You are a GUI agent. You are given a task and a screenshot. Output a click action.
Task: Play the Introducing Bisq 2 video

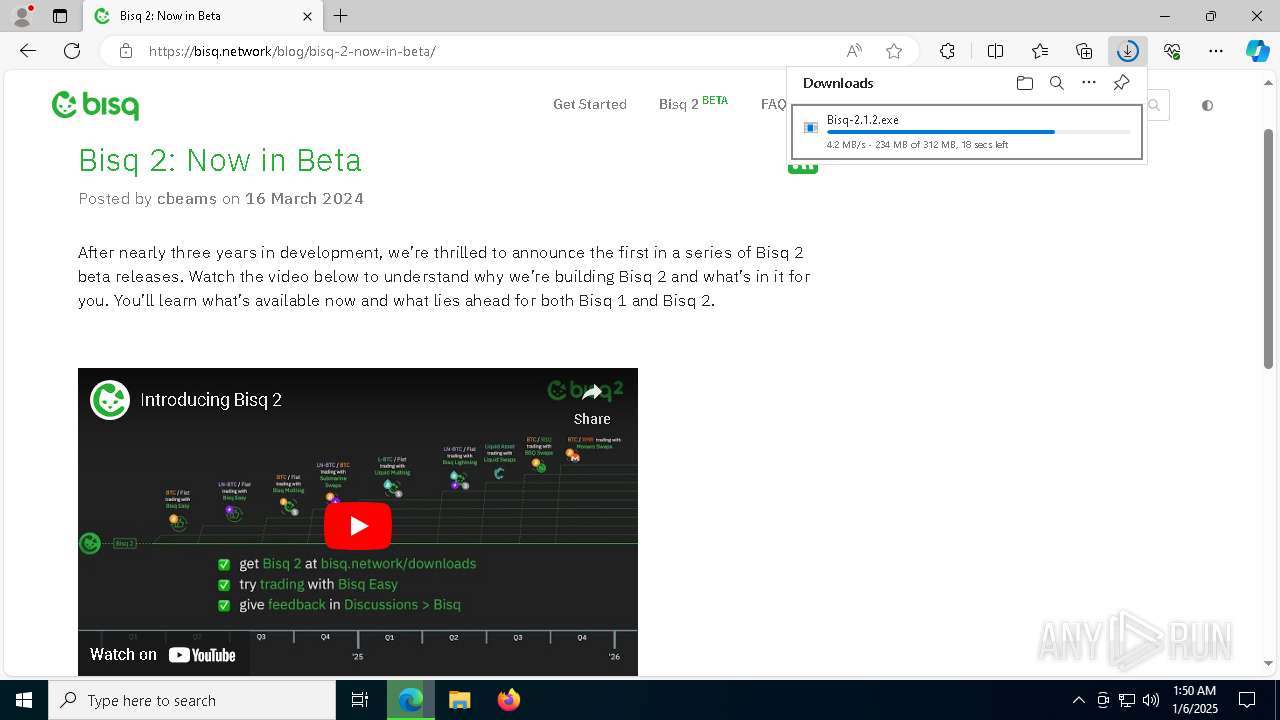point(358,526)
